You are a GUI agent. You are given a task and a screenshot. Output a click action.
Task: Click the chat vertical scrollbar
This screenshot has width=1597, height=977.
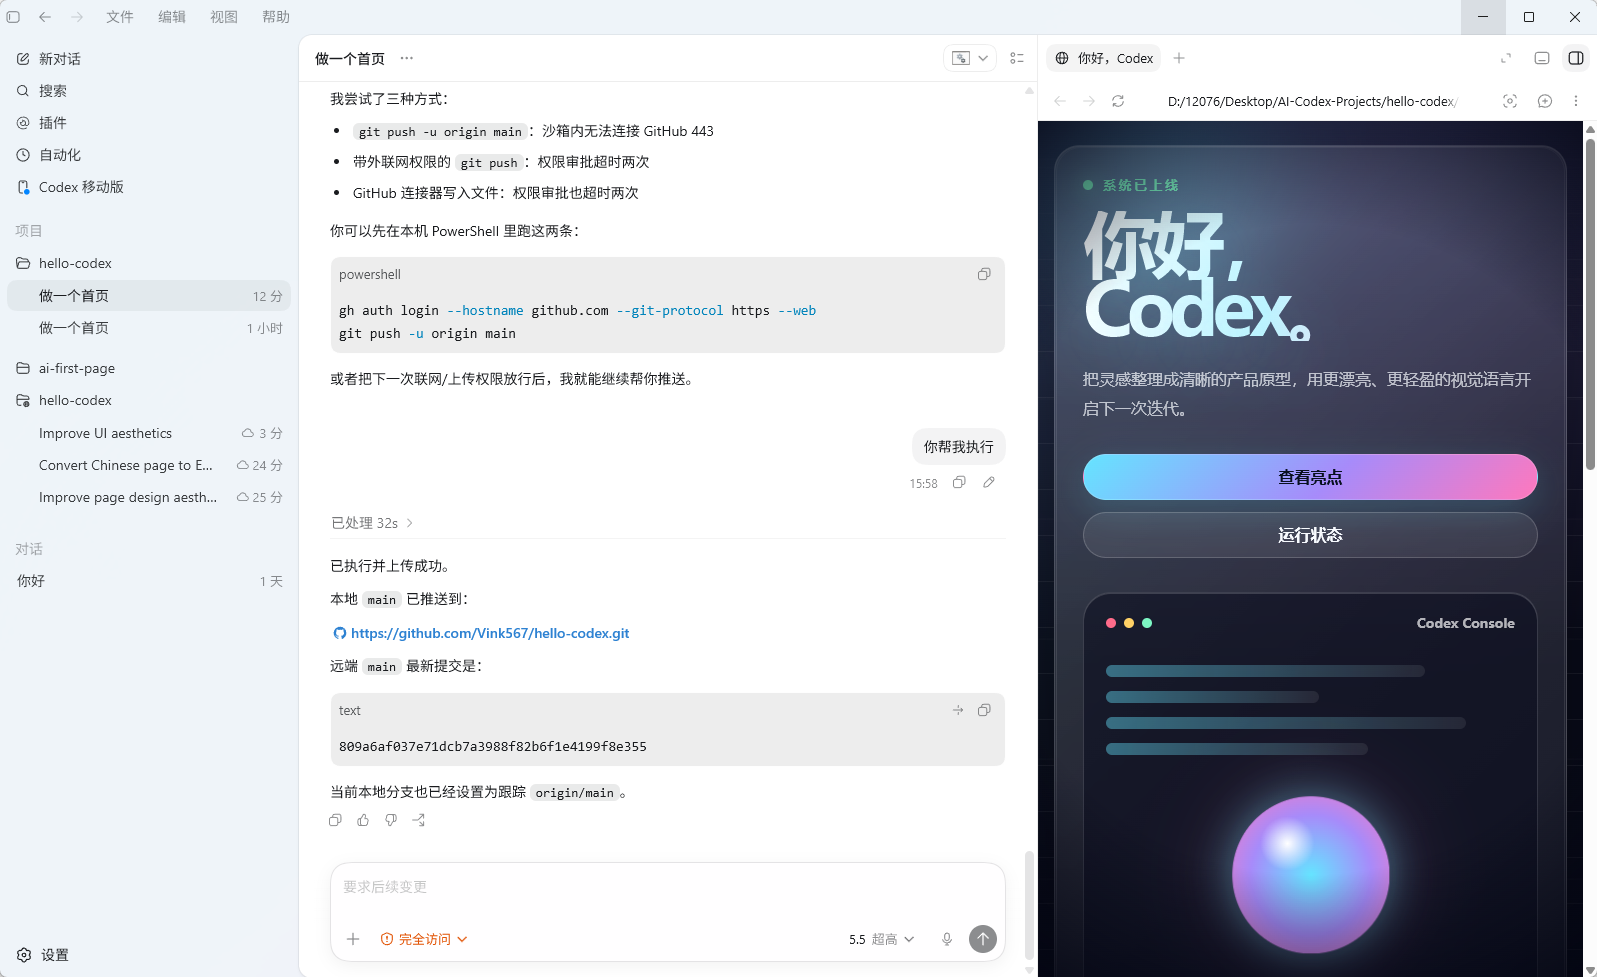click(x=1029, y=905)
